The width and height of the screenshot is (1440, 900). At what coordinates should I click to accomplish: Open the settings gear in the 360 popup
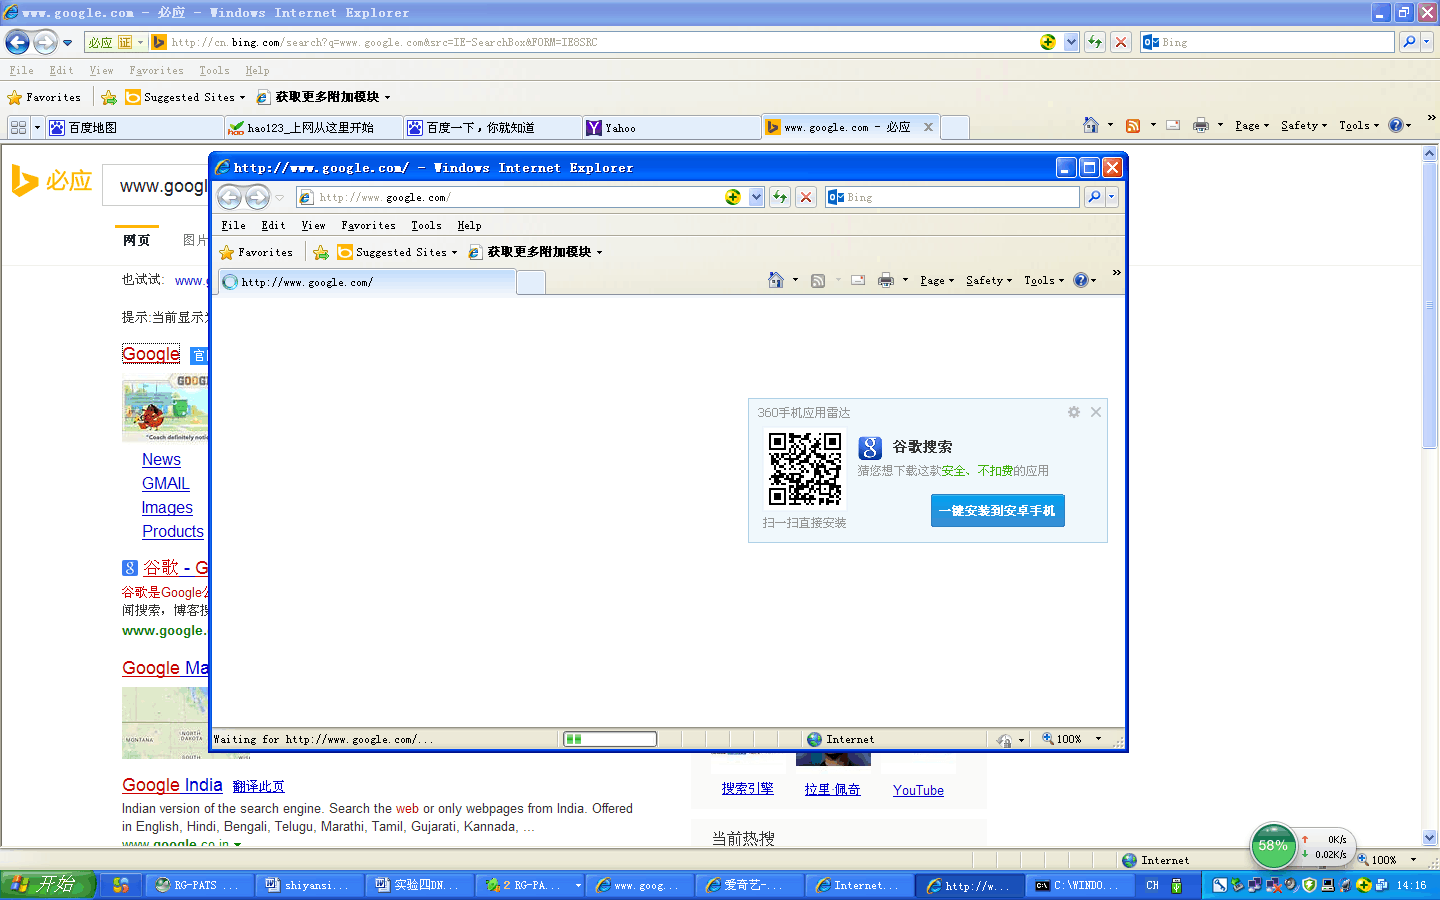pyautogui.click(x=1073, y=412)
